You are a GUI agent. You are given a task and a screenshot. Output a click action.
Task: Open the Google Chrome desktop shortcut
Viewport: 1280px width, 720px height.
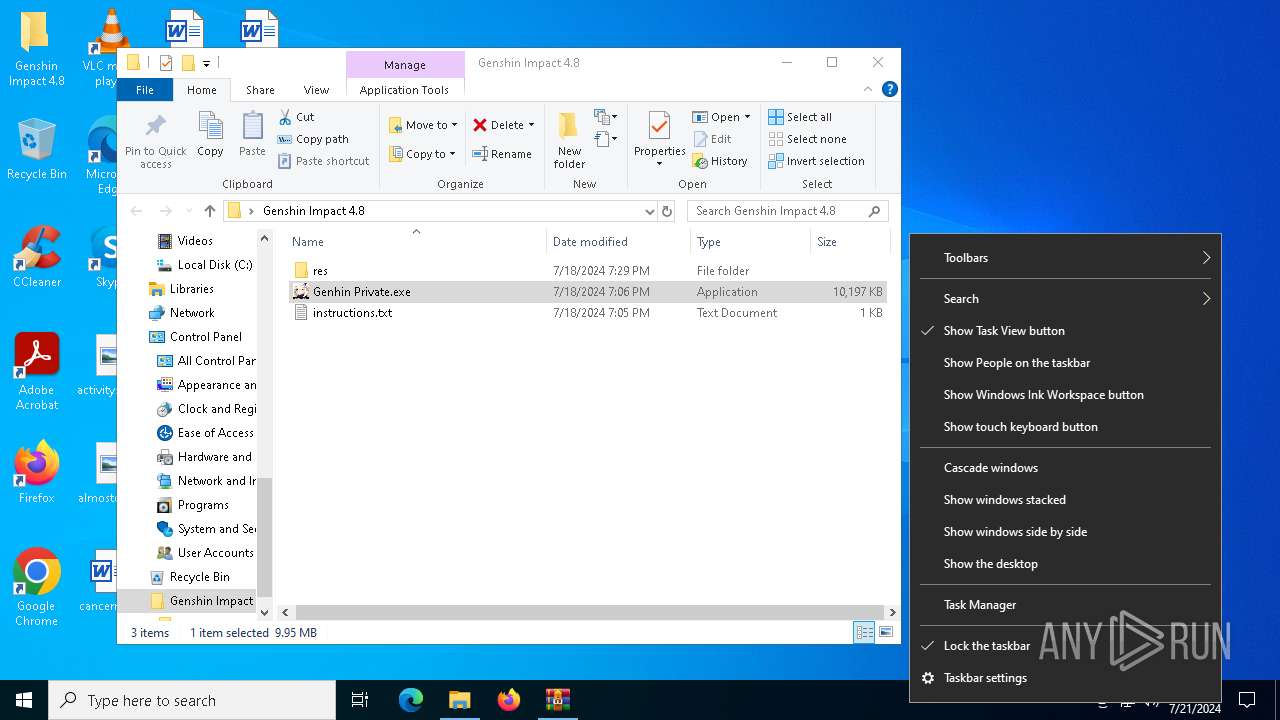(x=36, y=587)
